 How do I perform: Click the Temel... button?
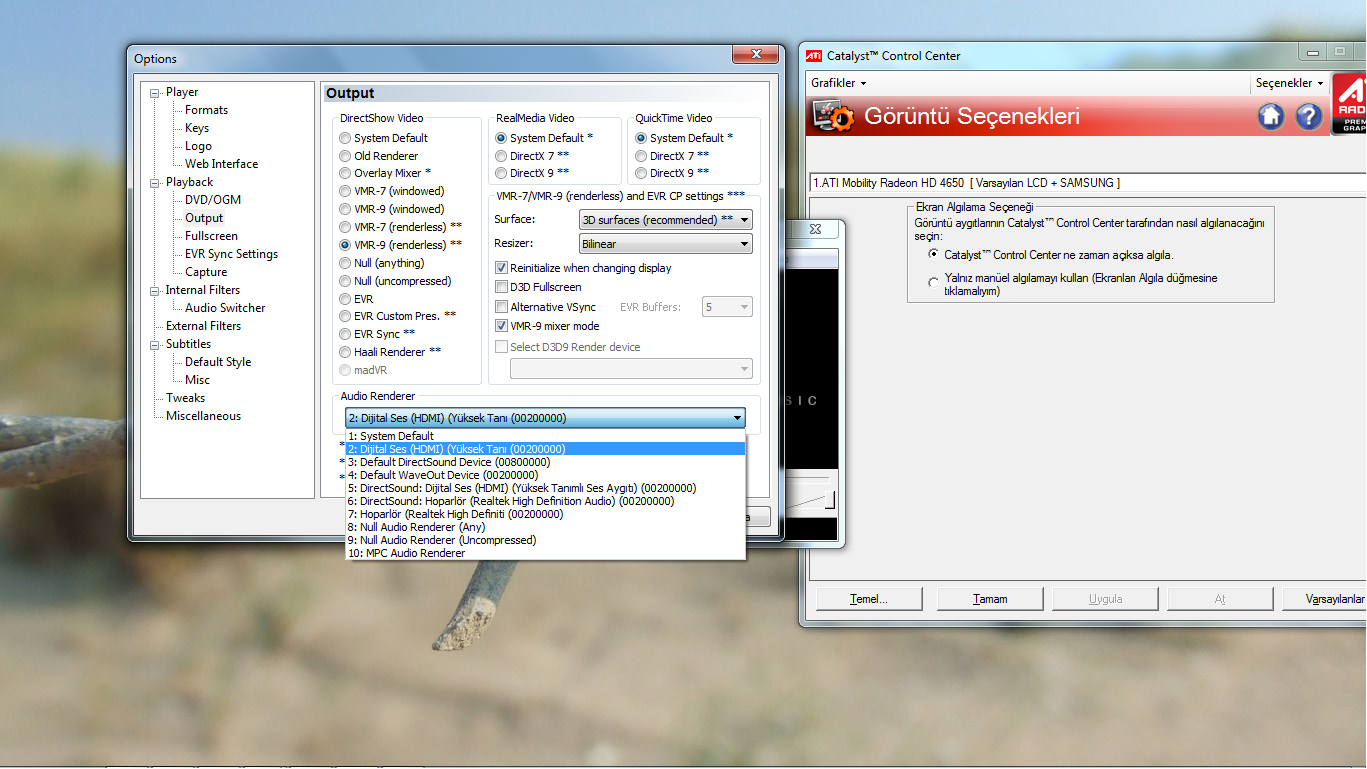click(x=868, y=599)
